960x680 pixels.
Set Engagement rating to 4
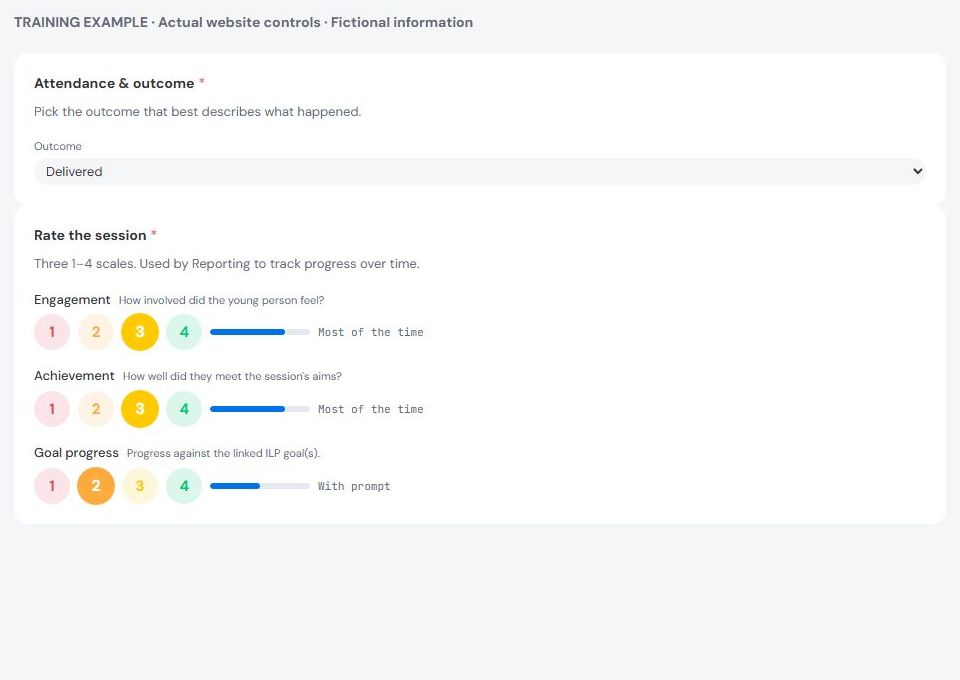(x=184, y=332)
